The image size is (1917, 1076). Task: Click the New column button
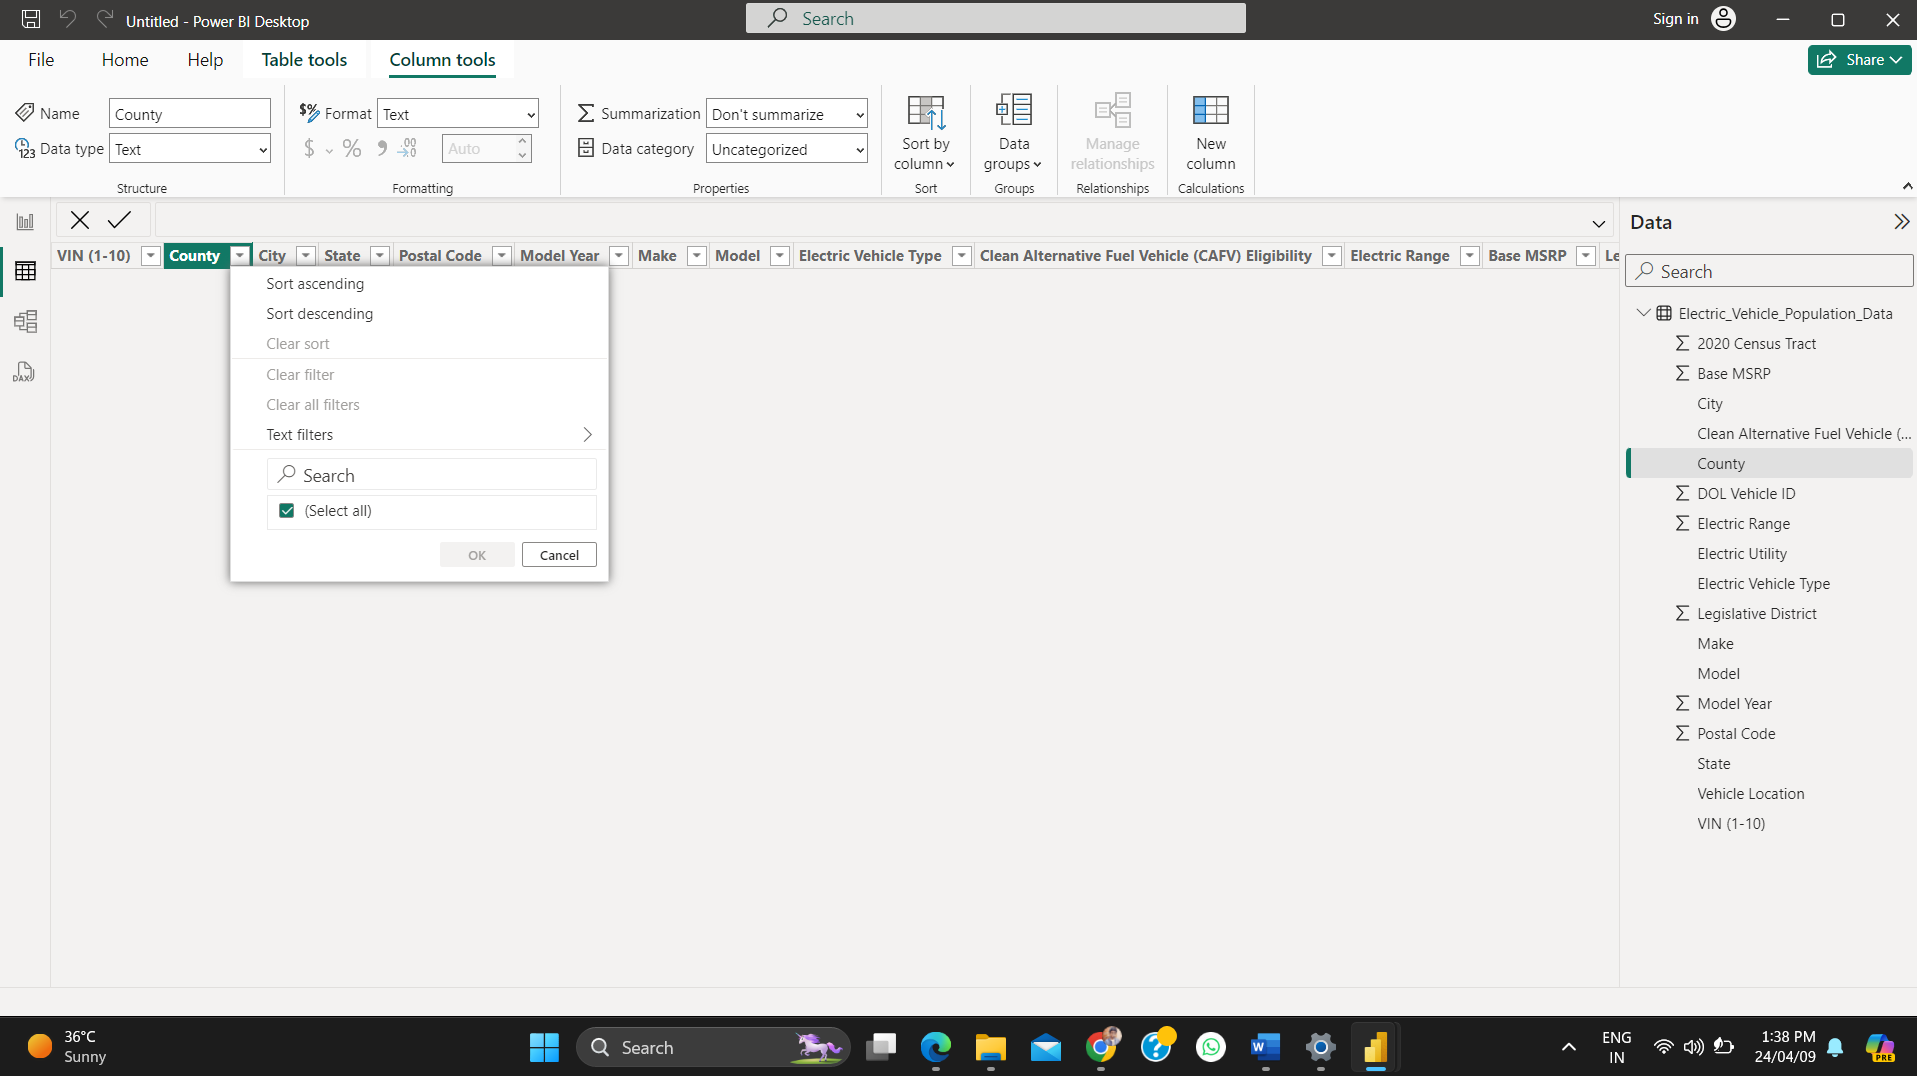(x=1210, y=133)
